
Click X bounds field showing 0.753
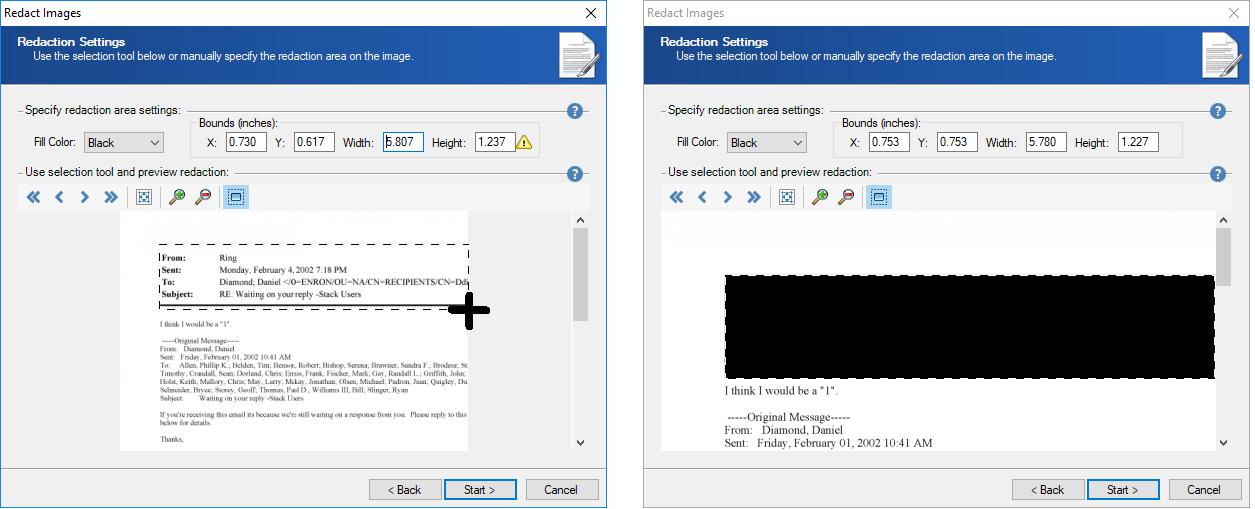pos(890,143)
